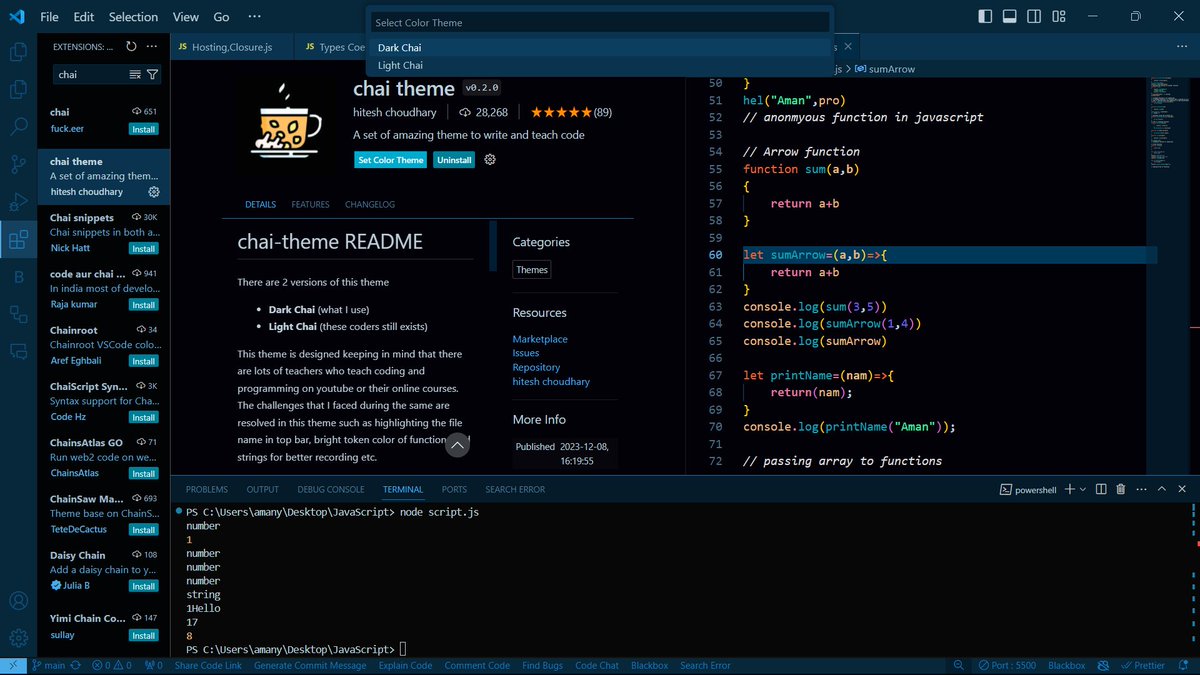Close the terminal panel
Viewport: 1200px width, 675px height.
click(x=1181, y=489)
